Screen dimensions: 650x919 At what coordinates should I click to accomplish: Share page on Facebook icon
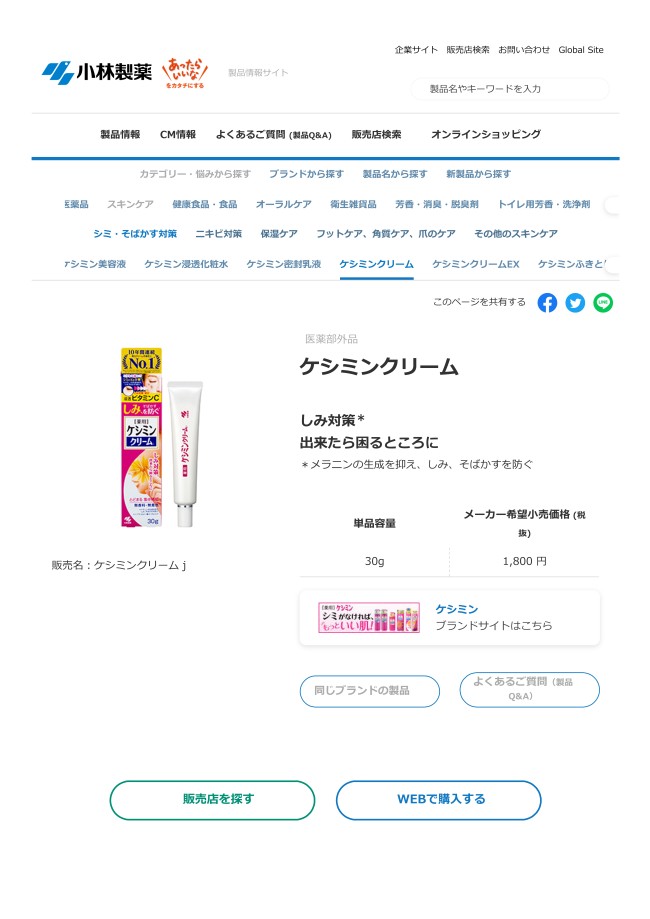tap(547, 303)
